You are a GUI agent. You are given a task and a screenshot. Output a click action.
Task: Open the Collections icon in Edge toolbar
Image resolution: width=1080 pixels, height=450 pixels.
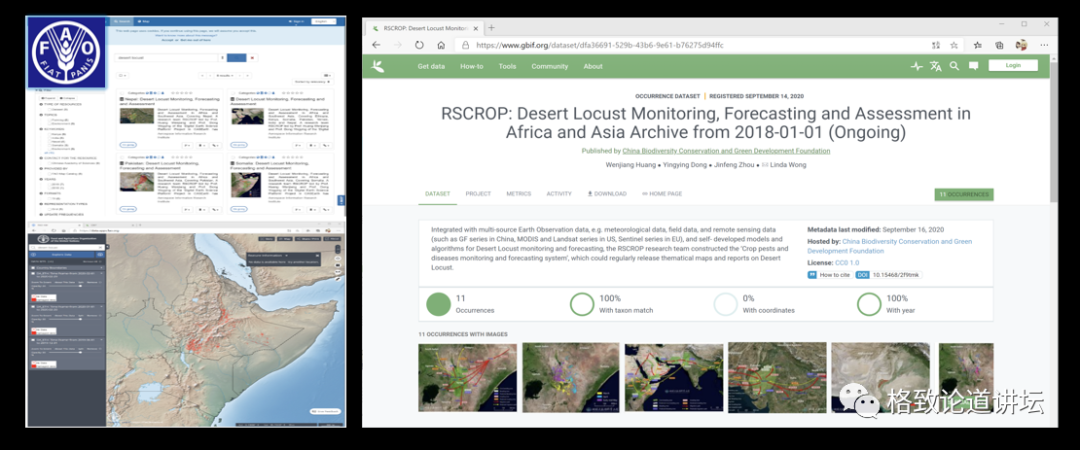(999, 45)
